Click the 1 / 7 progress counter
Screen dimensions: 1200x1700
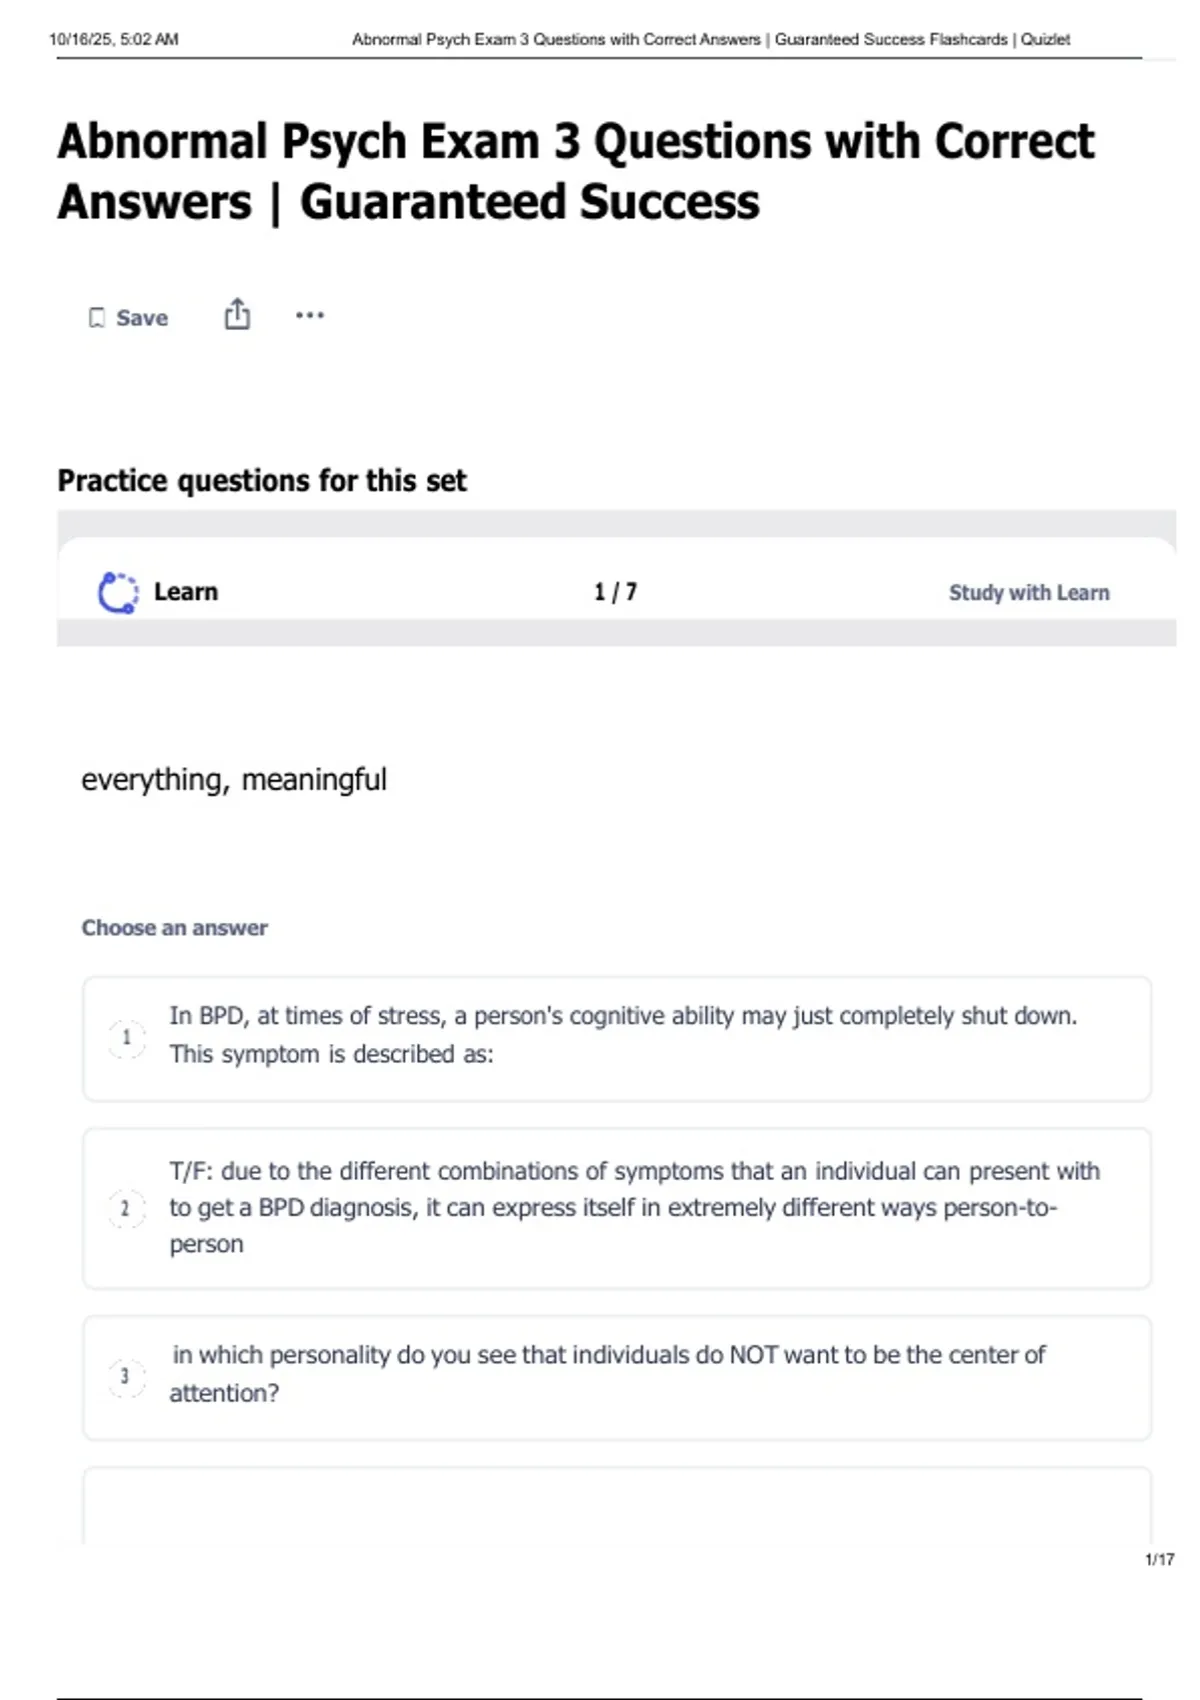click(615, 592)
